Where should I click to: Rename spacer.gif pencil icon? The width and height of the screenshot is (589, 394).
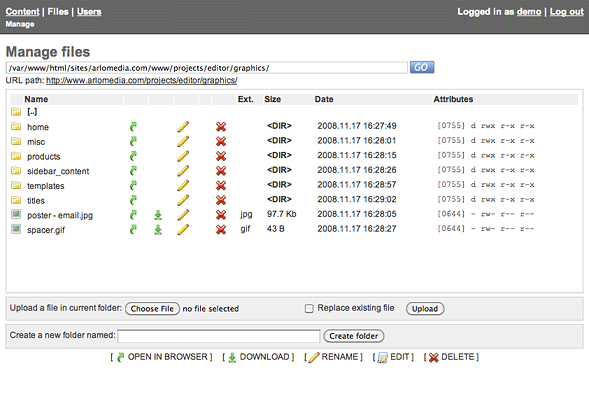point(183,229)
